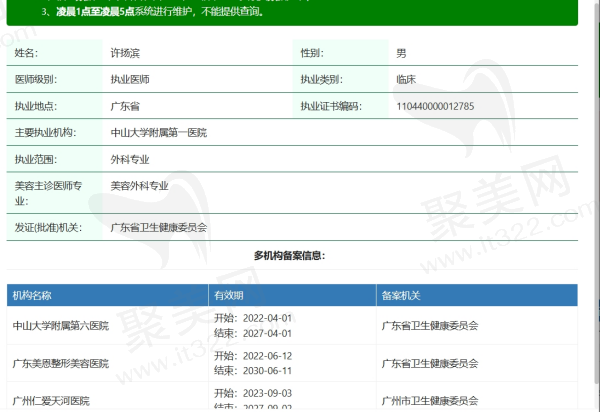Select the value 执业医师
Viewport: 600px width, 412px height.
130,79
